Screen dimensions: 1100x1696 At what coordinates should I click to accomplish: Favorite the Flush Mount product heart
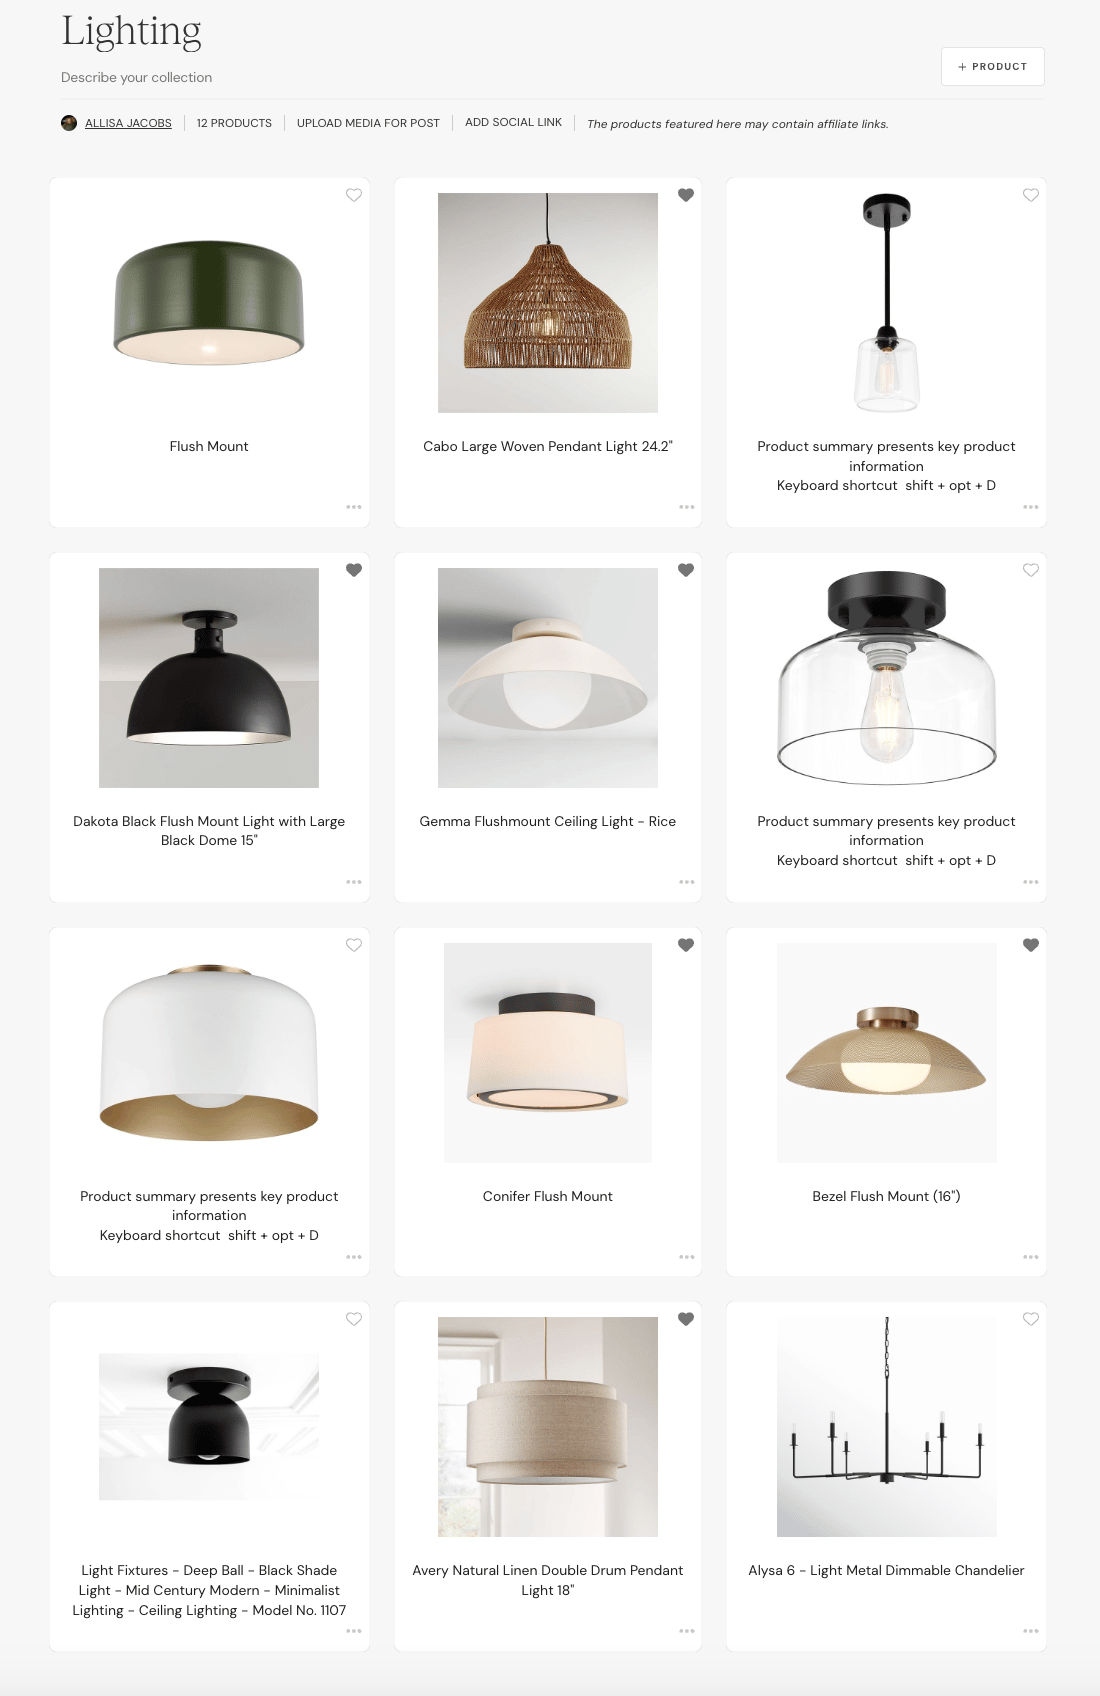354,195
